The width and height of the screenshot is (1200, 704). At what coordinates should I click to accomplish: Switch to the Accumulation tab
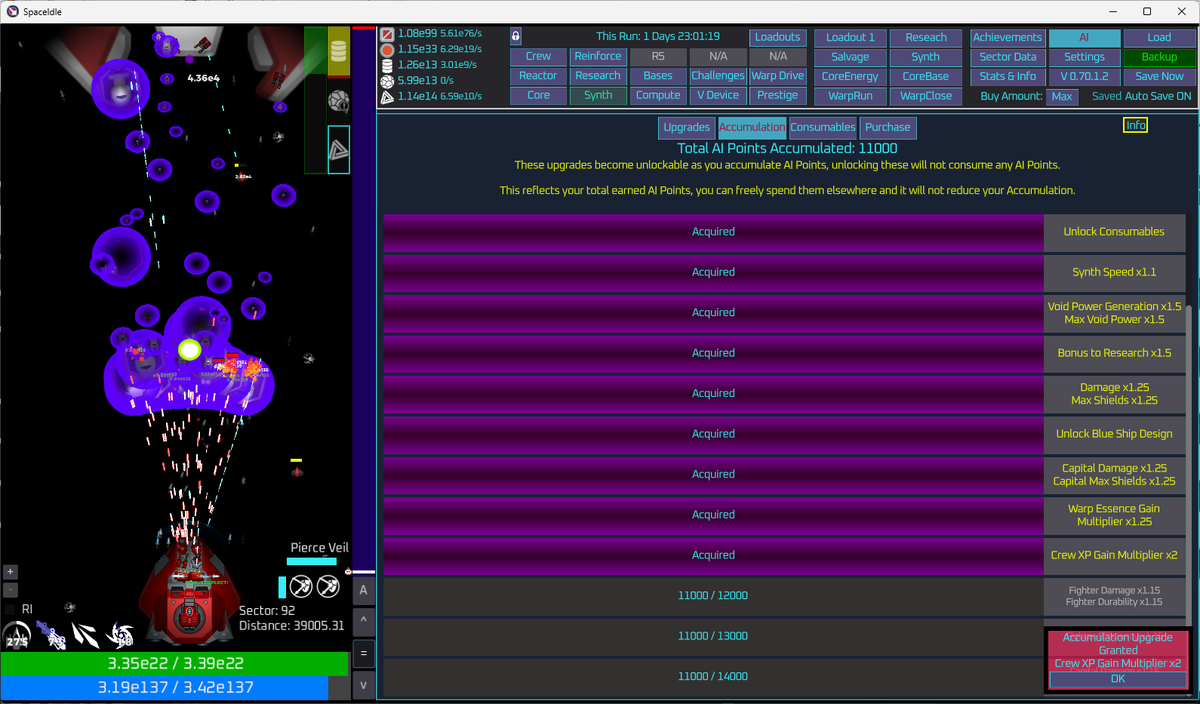tap(752, 128)
